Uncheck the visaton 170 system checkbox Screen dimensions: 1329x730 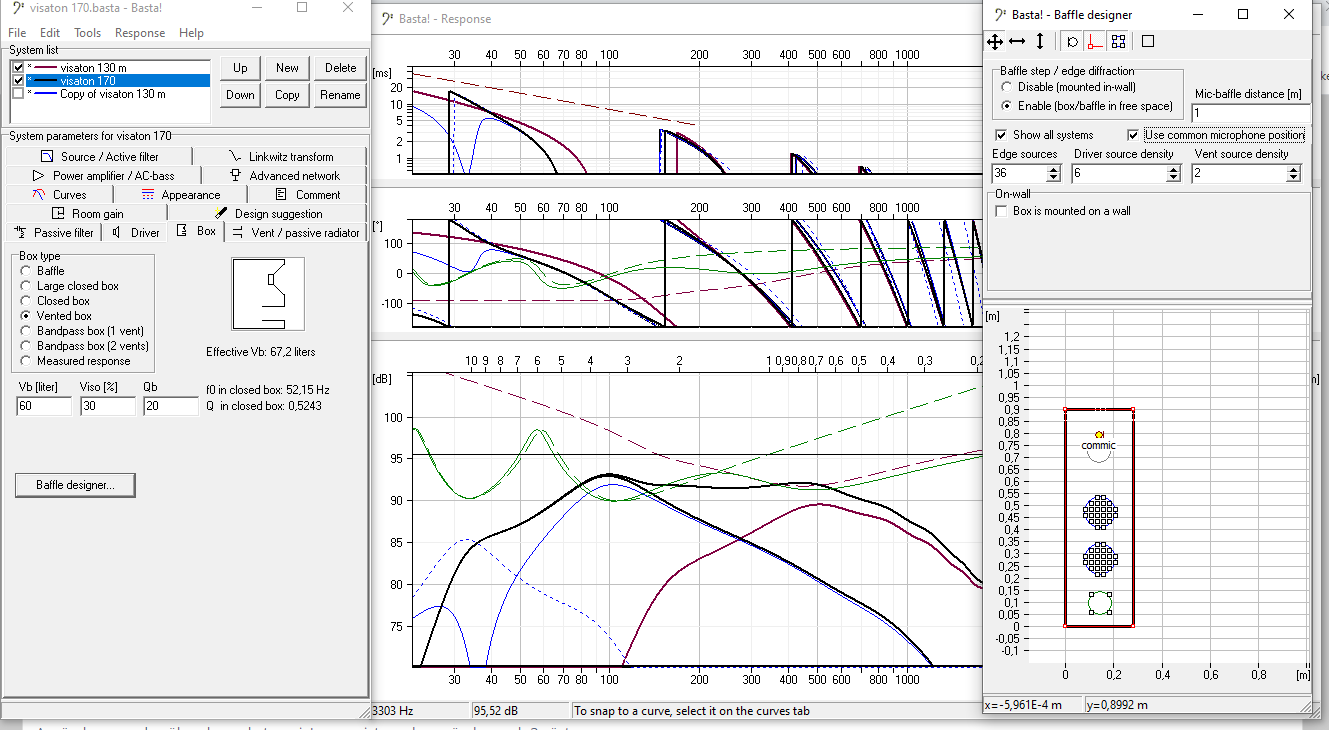coord(18,81)
